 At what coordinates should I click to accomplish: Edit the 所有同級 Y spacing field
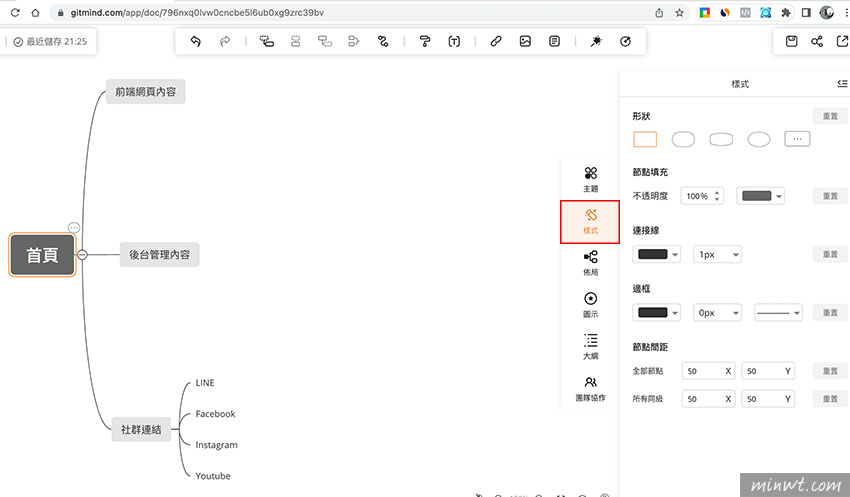(x=768, y=399)
